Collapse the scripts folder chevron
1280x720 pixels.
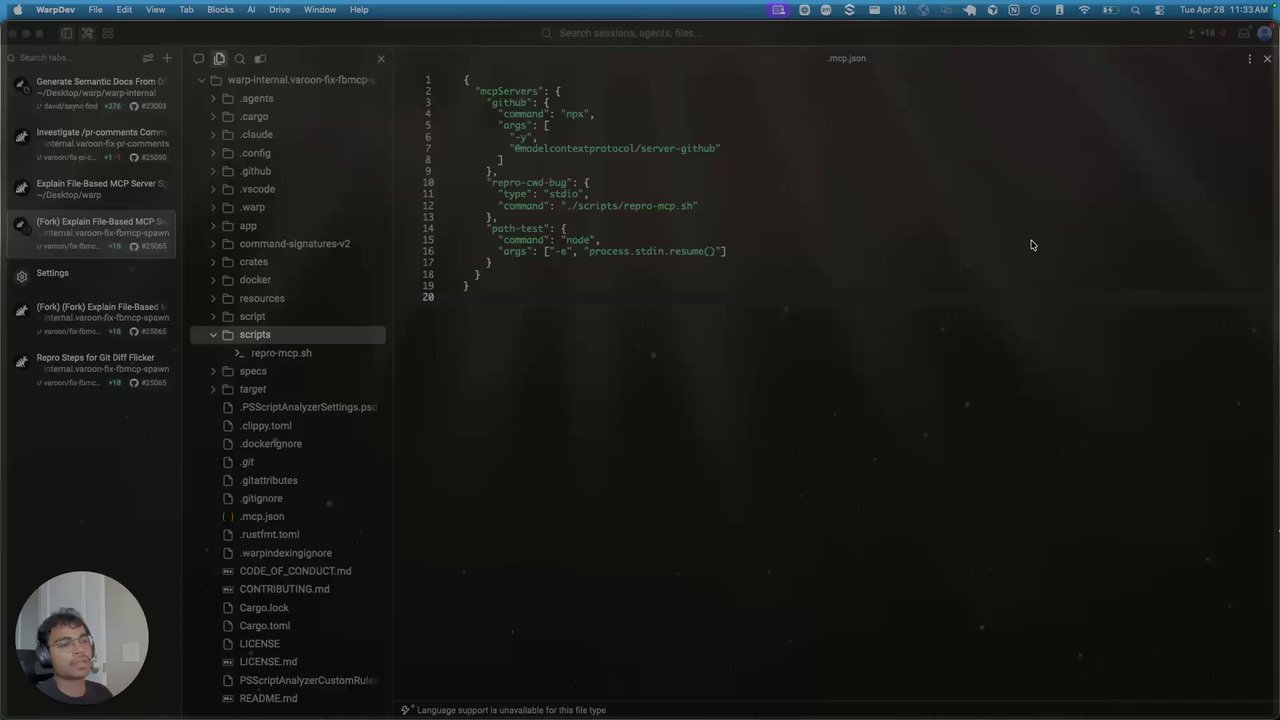[x=213, y=335]
